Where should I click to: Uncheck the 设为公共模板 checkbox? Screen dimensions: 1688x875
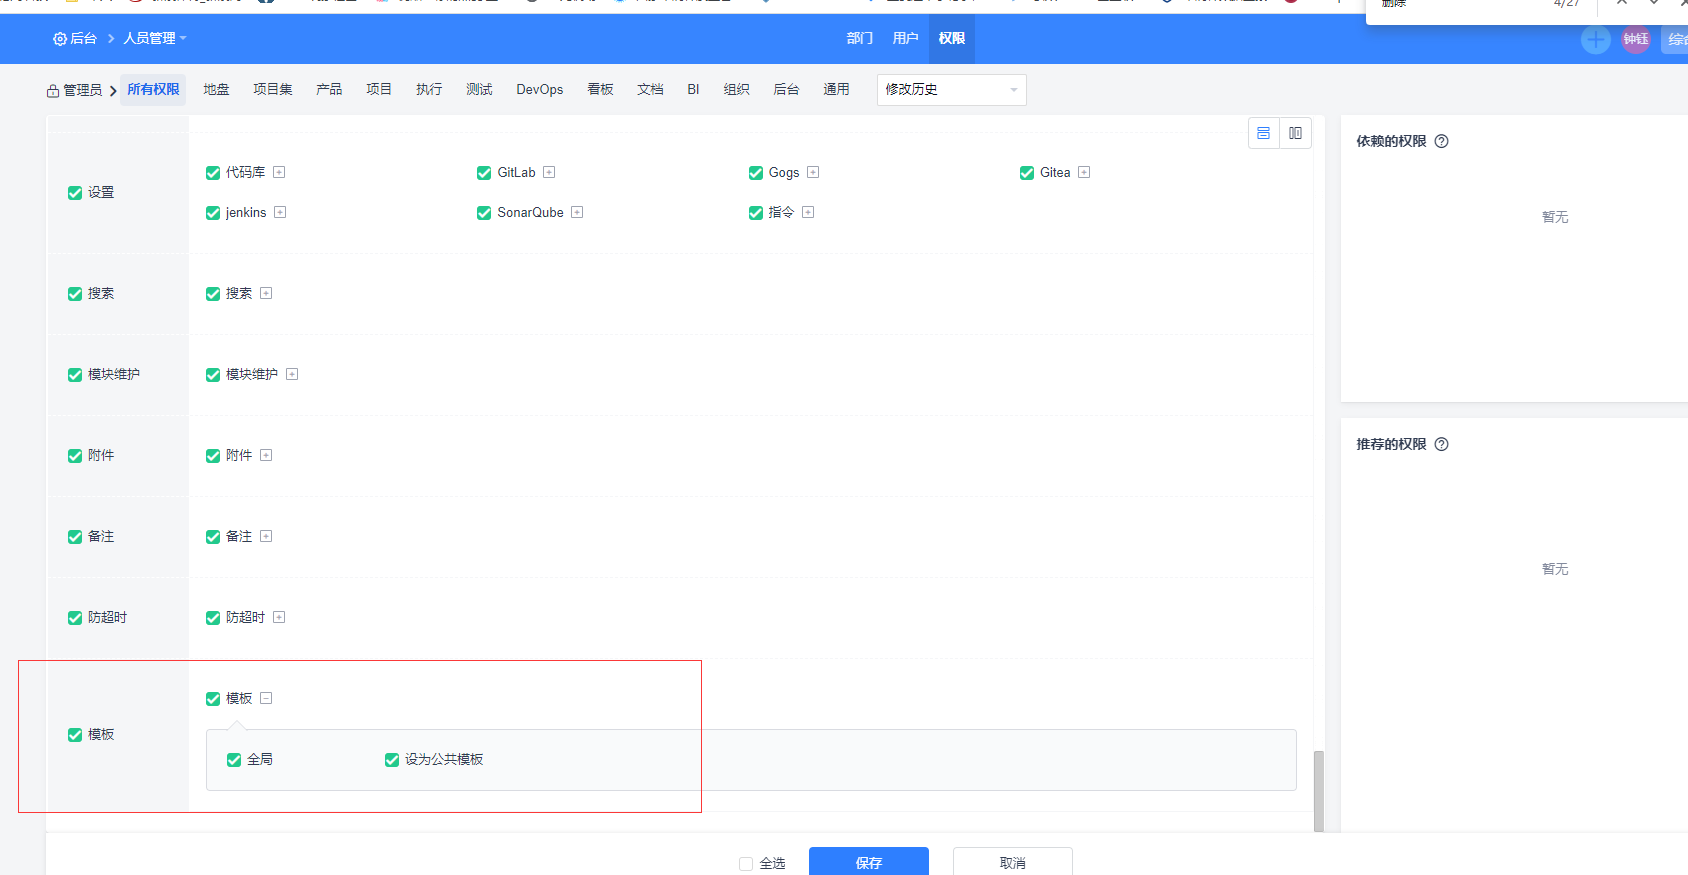392,760
